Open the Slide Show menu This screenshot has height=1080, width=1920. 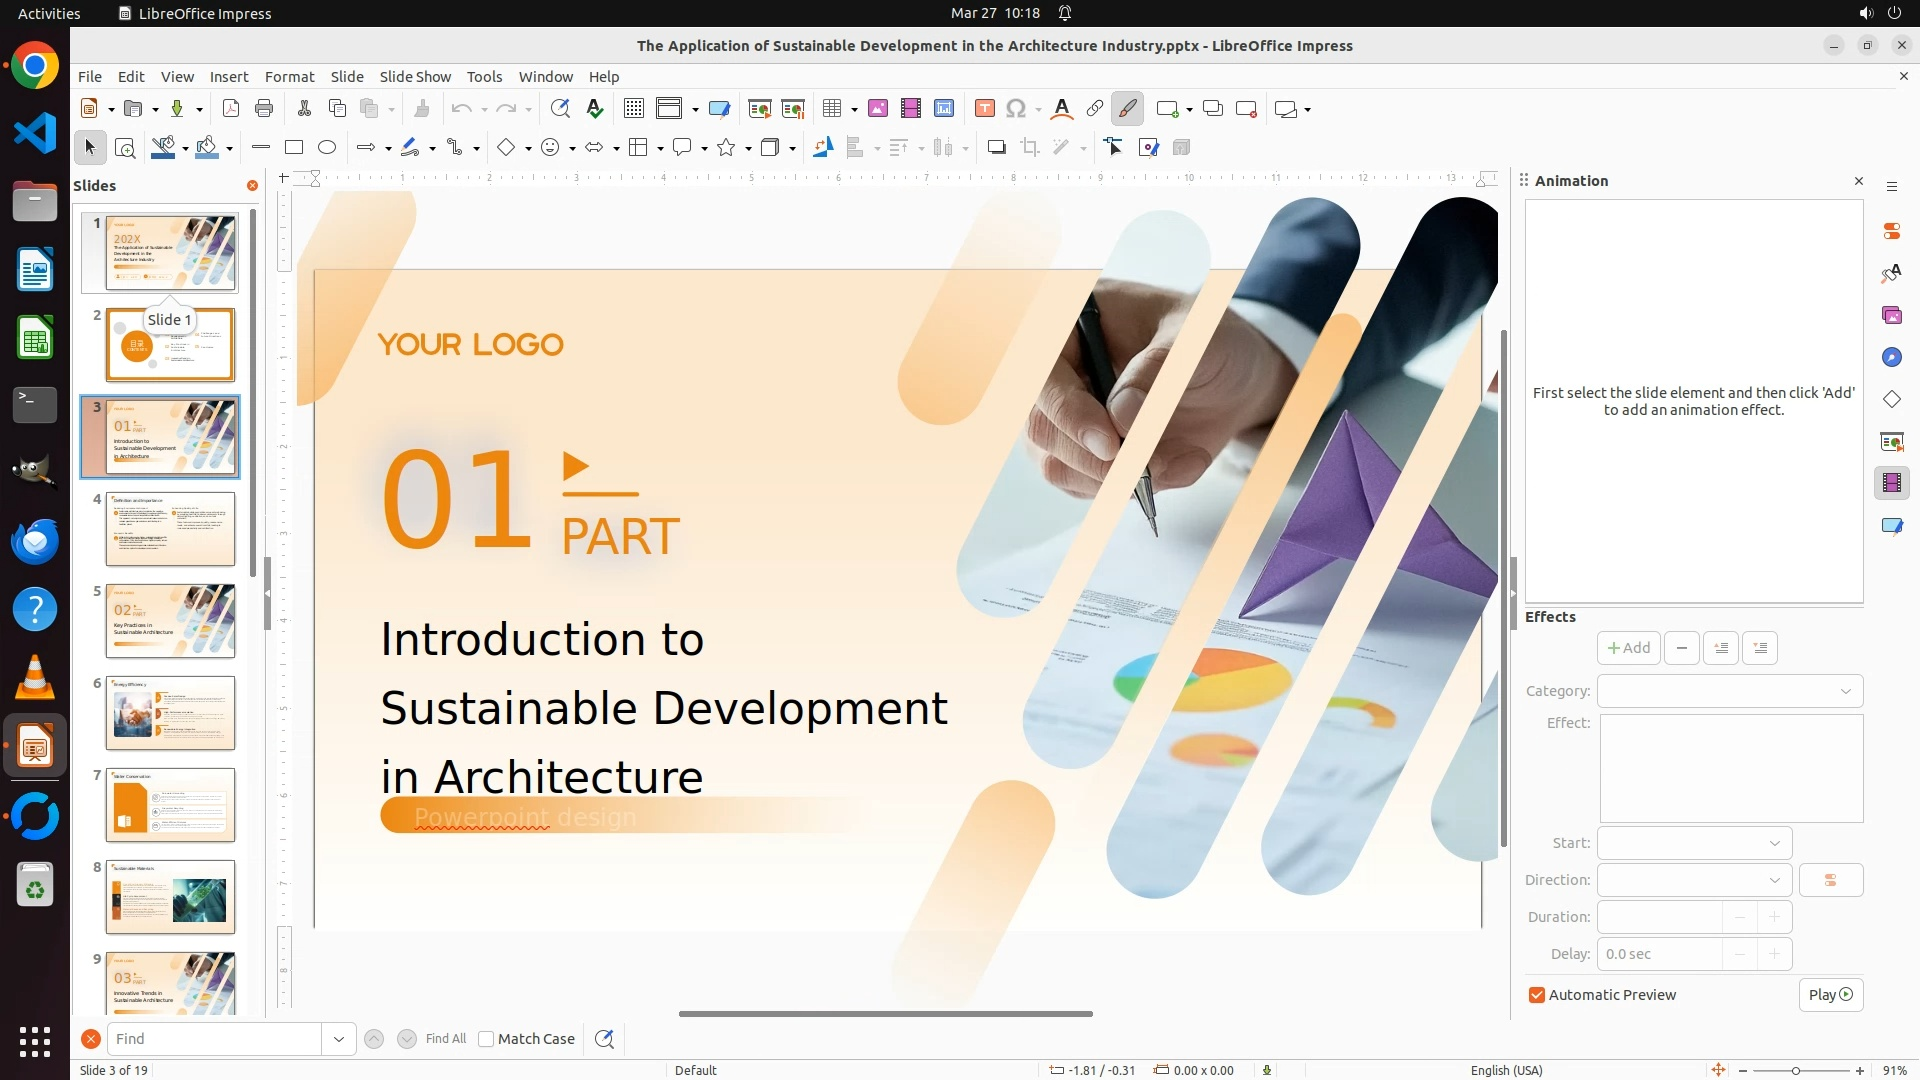click(415, 77)
